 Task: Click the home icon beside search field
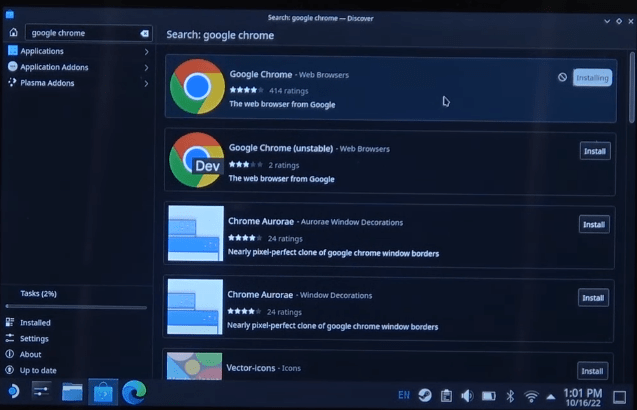pos(12,33)
